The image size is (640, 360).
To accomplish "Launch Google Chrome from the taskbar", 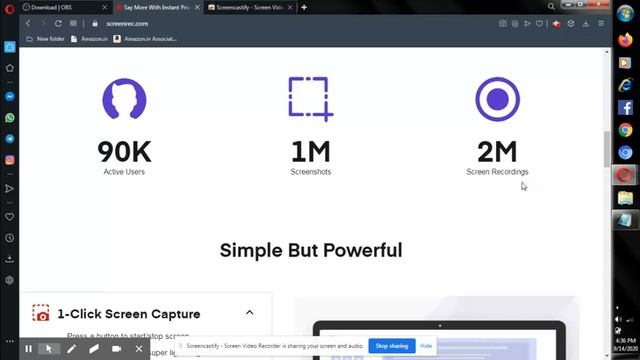I will tap(625, 130).
